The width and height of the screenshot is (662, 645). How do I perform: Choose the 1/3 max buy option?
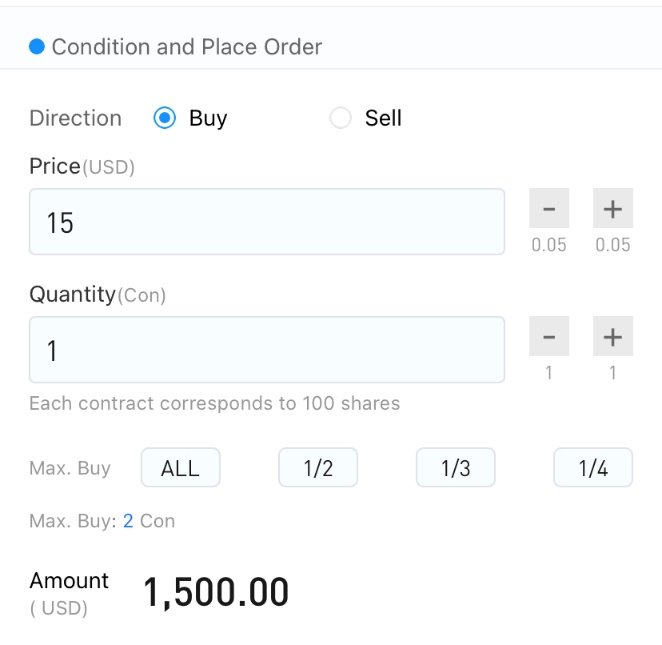coord(456,468)
